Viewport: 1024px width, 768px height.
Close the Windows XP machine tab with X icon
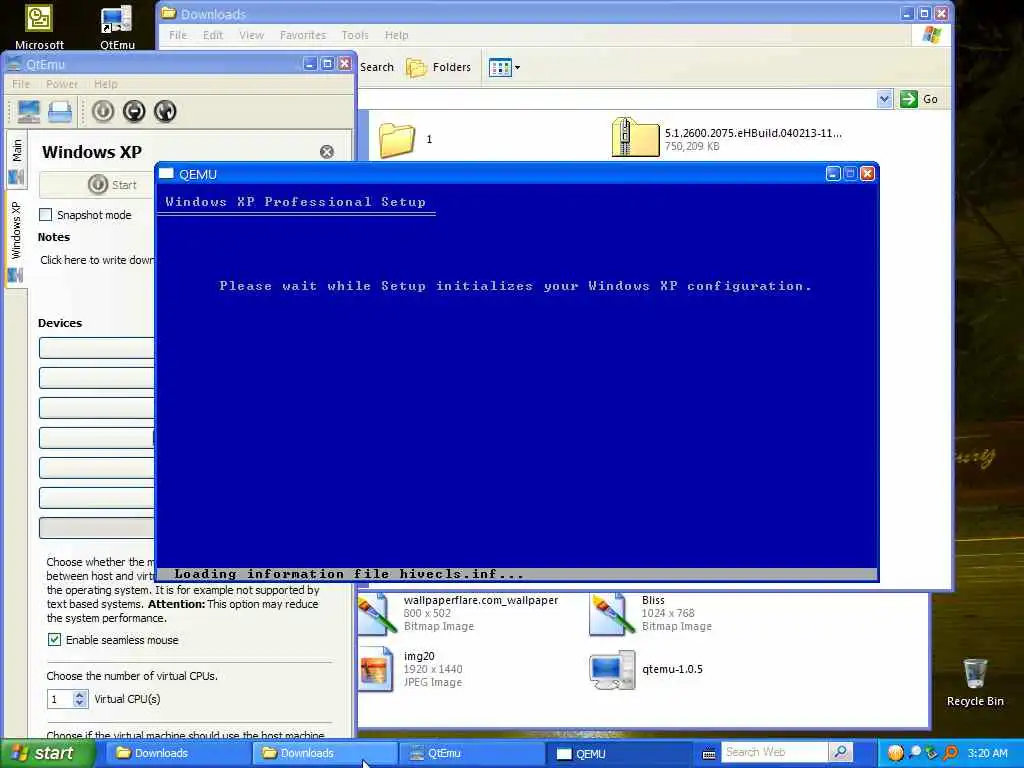pyautogui.click(x=327, y=152)
